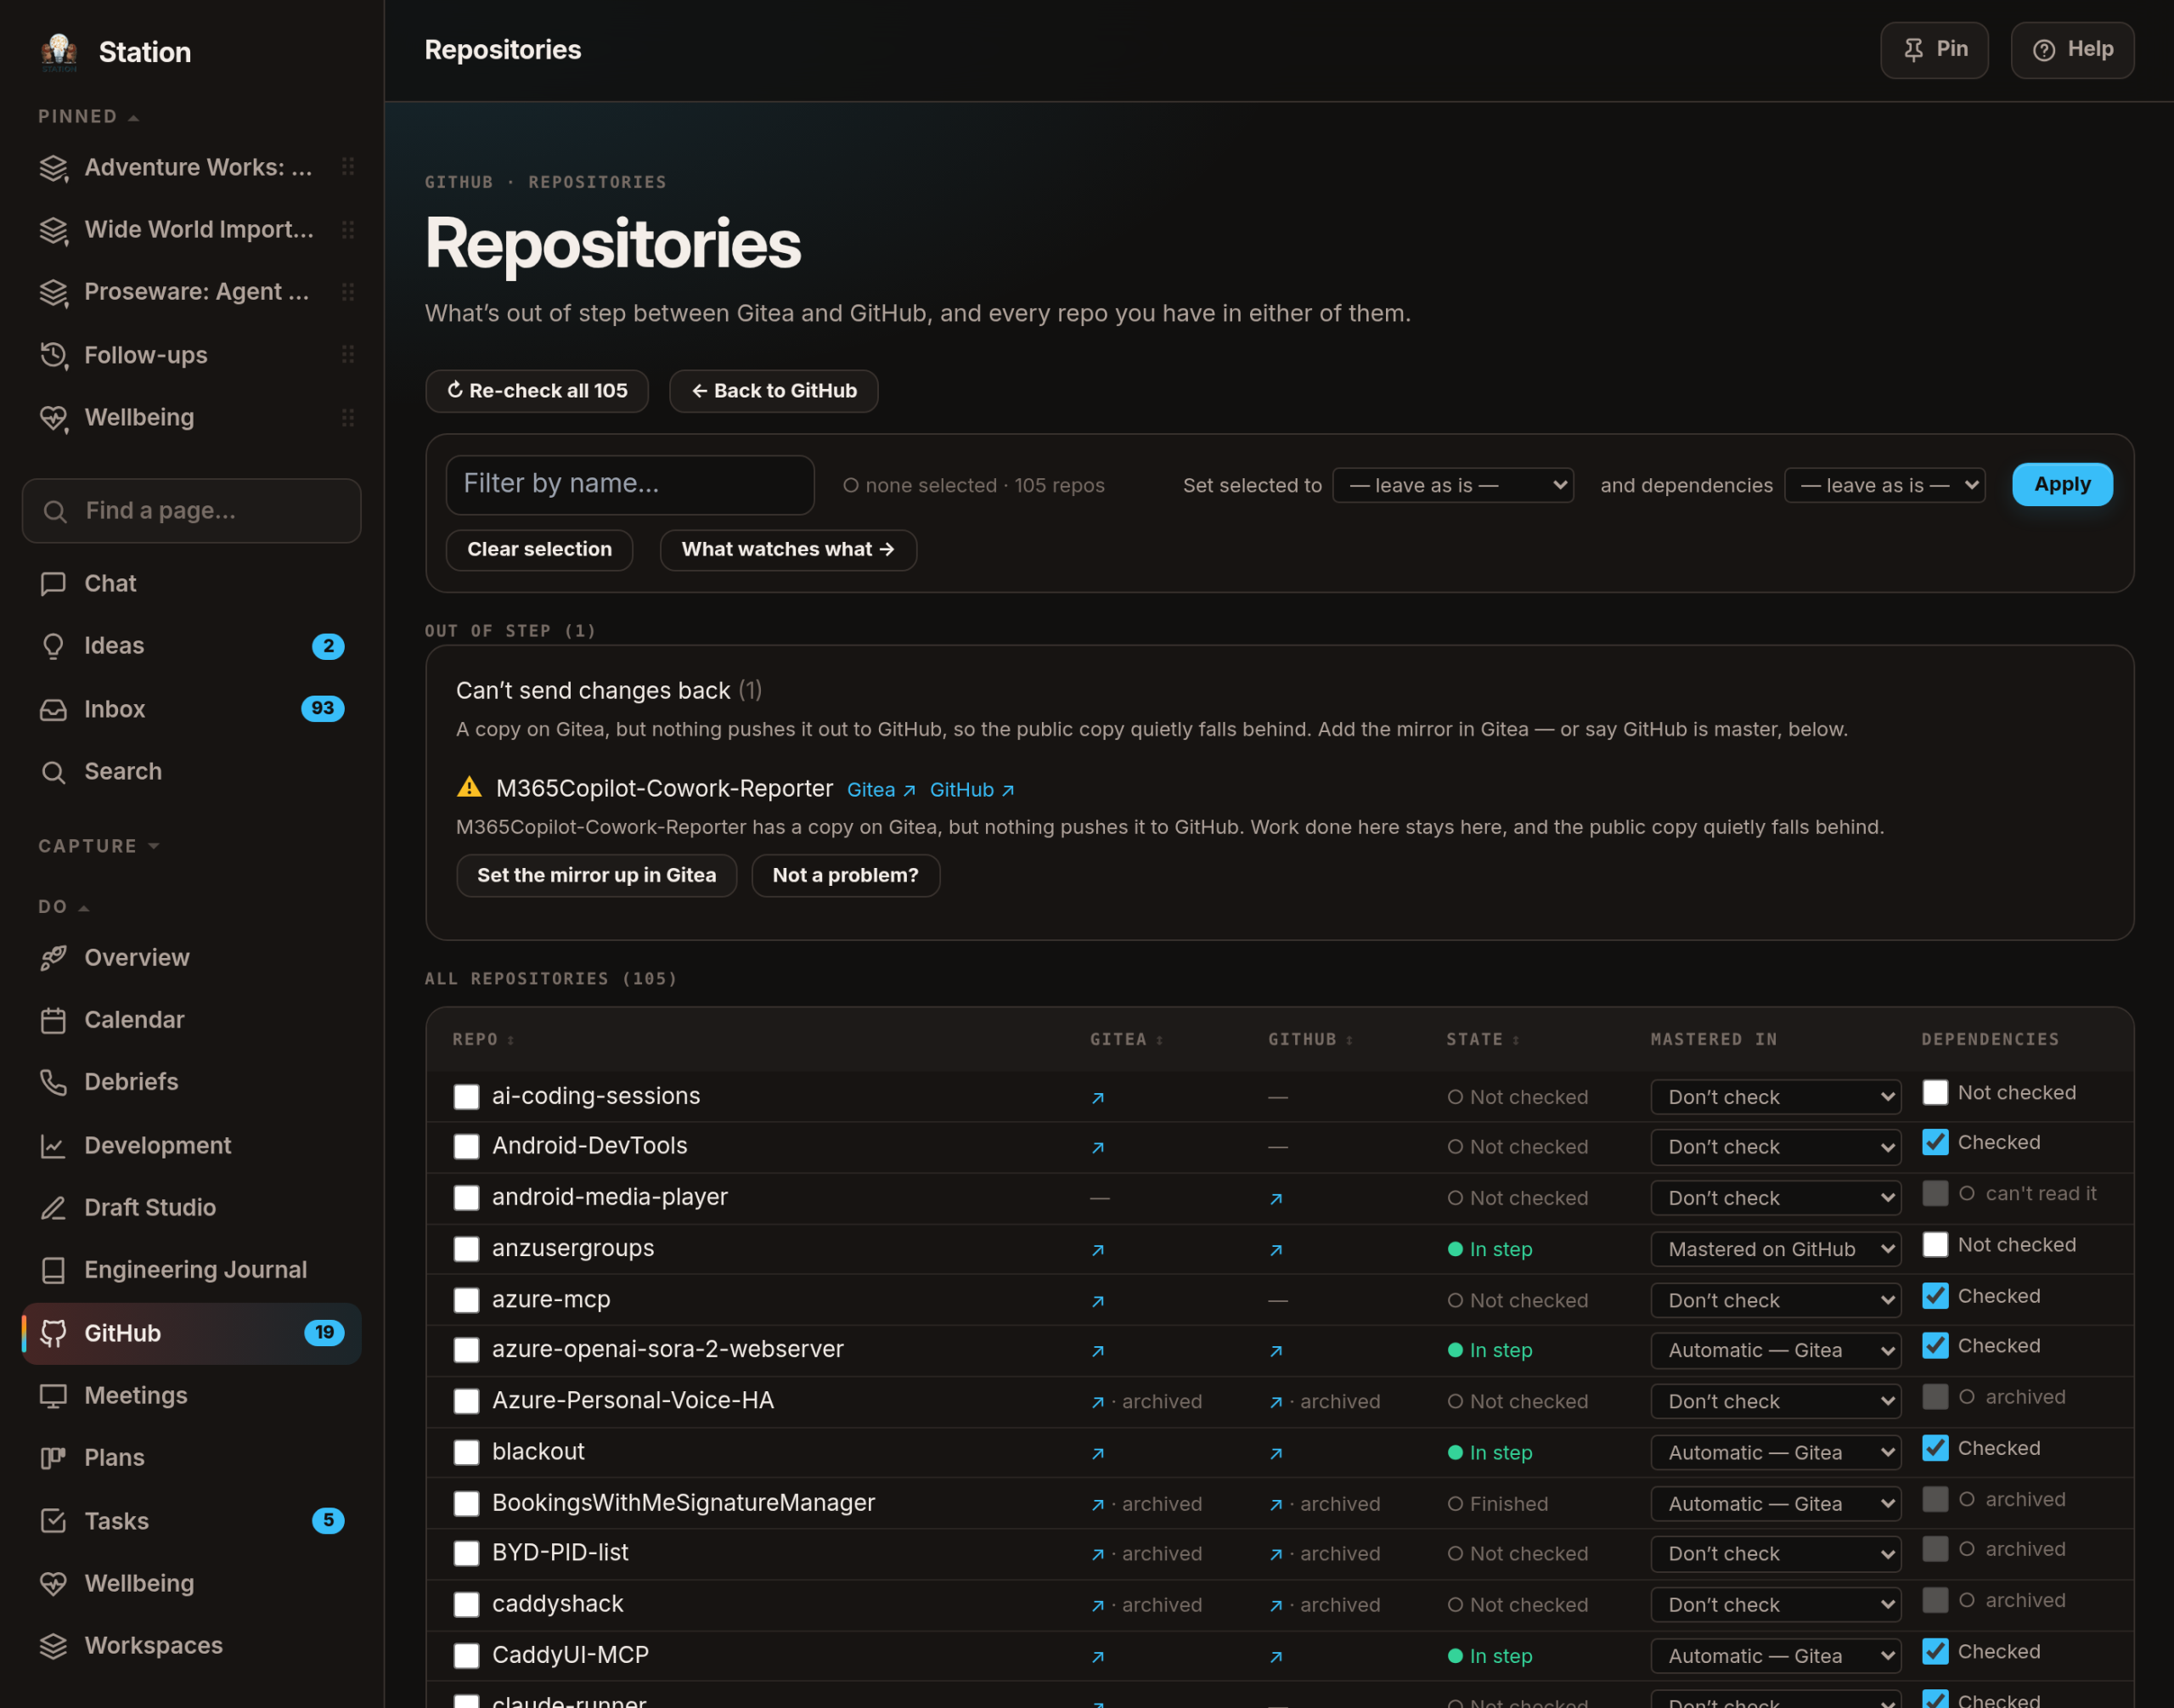Click the Development chart icon
Viewport: 2174px width, 1708px height.
[x=53, y=1146]
